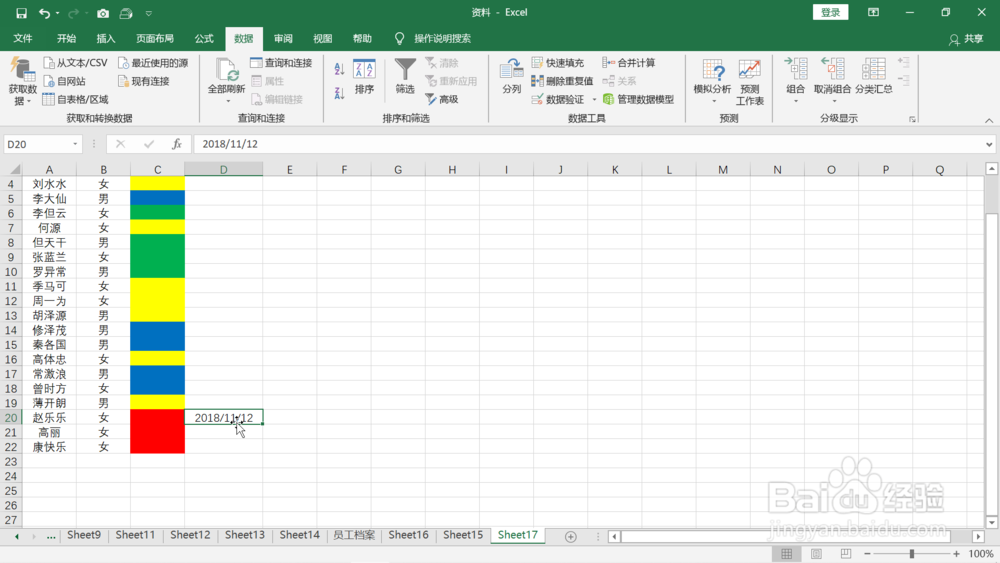Switch to the Home (开始) tab
Image resolution: width=1000 pixels, height=563 pixels.
pos(66,38)
